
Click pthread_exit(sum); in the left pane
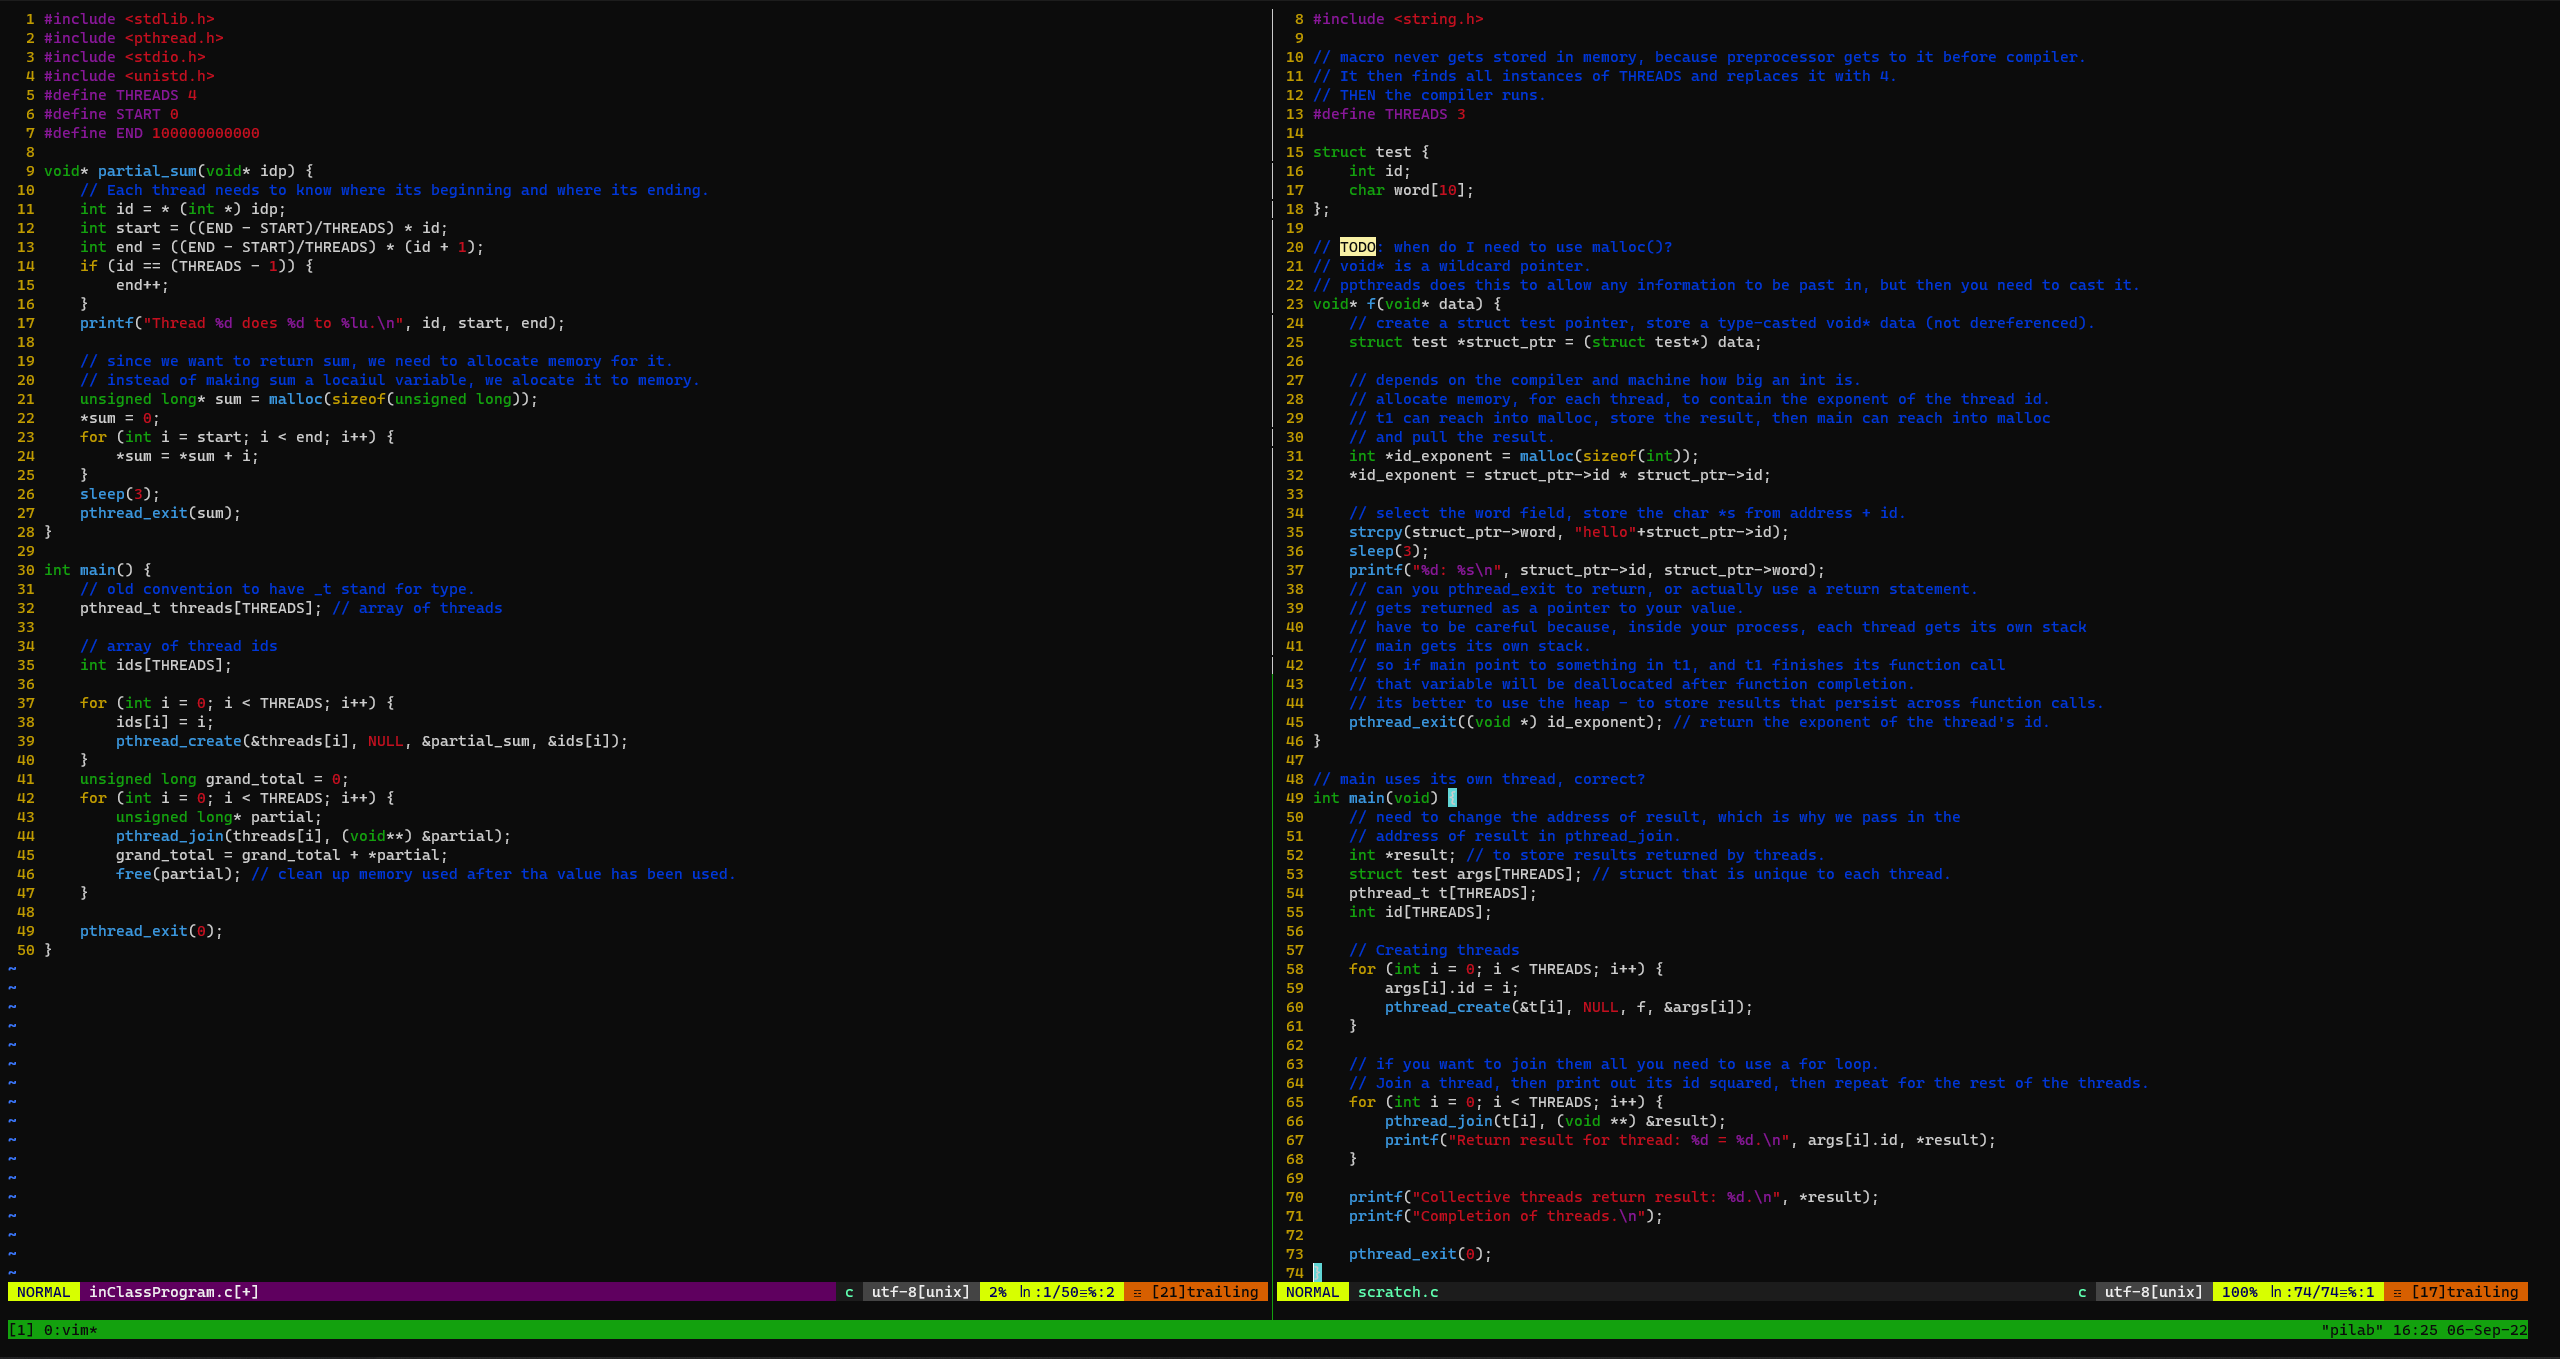point(160,513)
